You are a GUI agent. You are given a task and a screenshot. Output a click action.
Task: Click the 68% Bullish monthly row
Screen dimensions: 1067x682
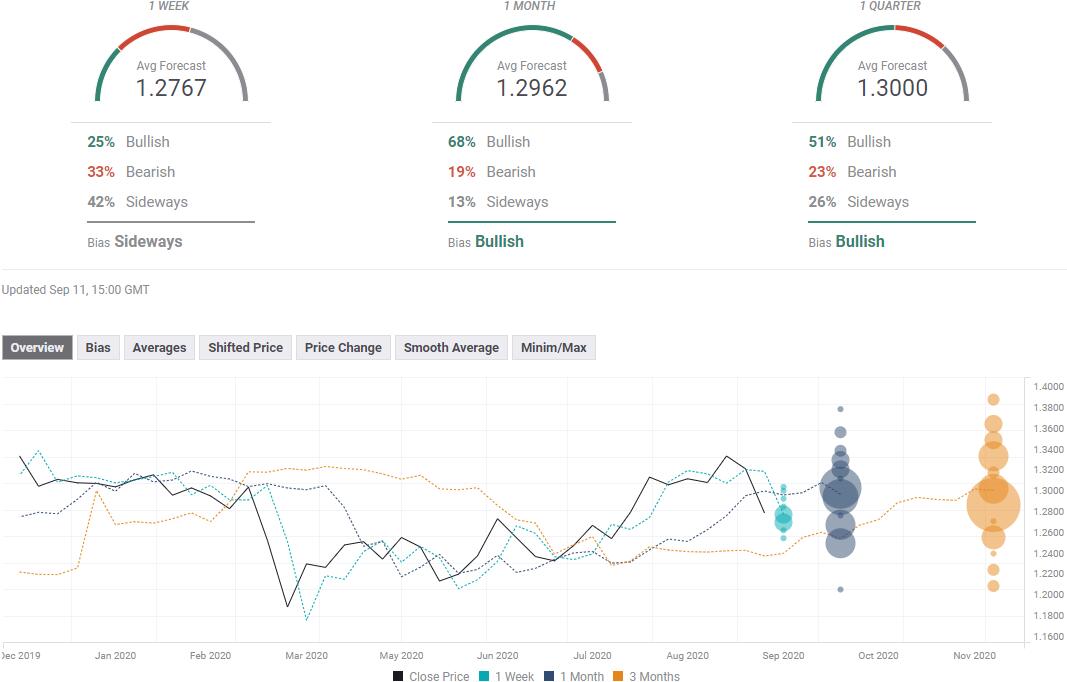(489, 142)
